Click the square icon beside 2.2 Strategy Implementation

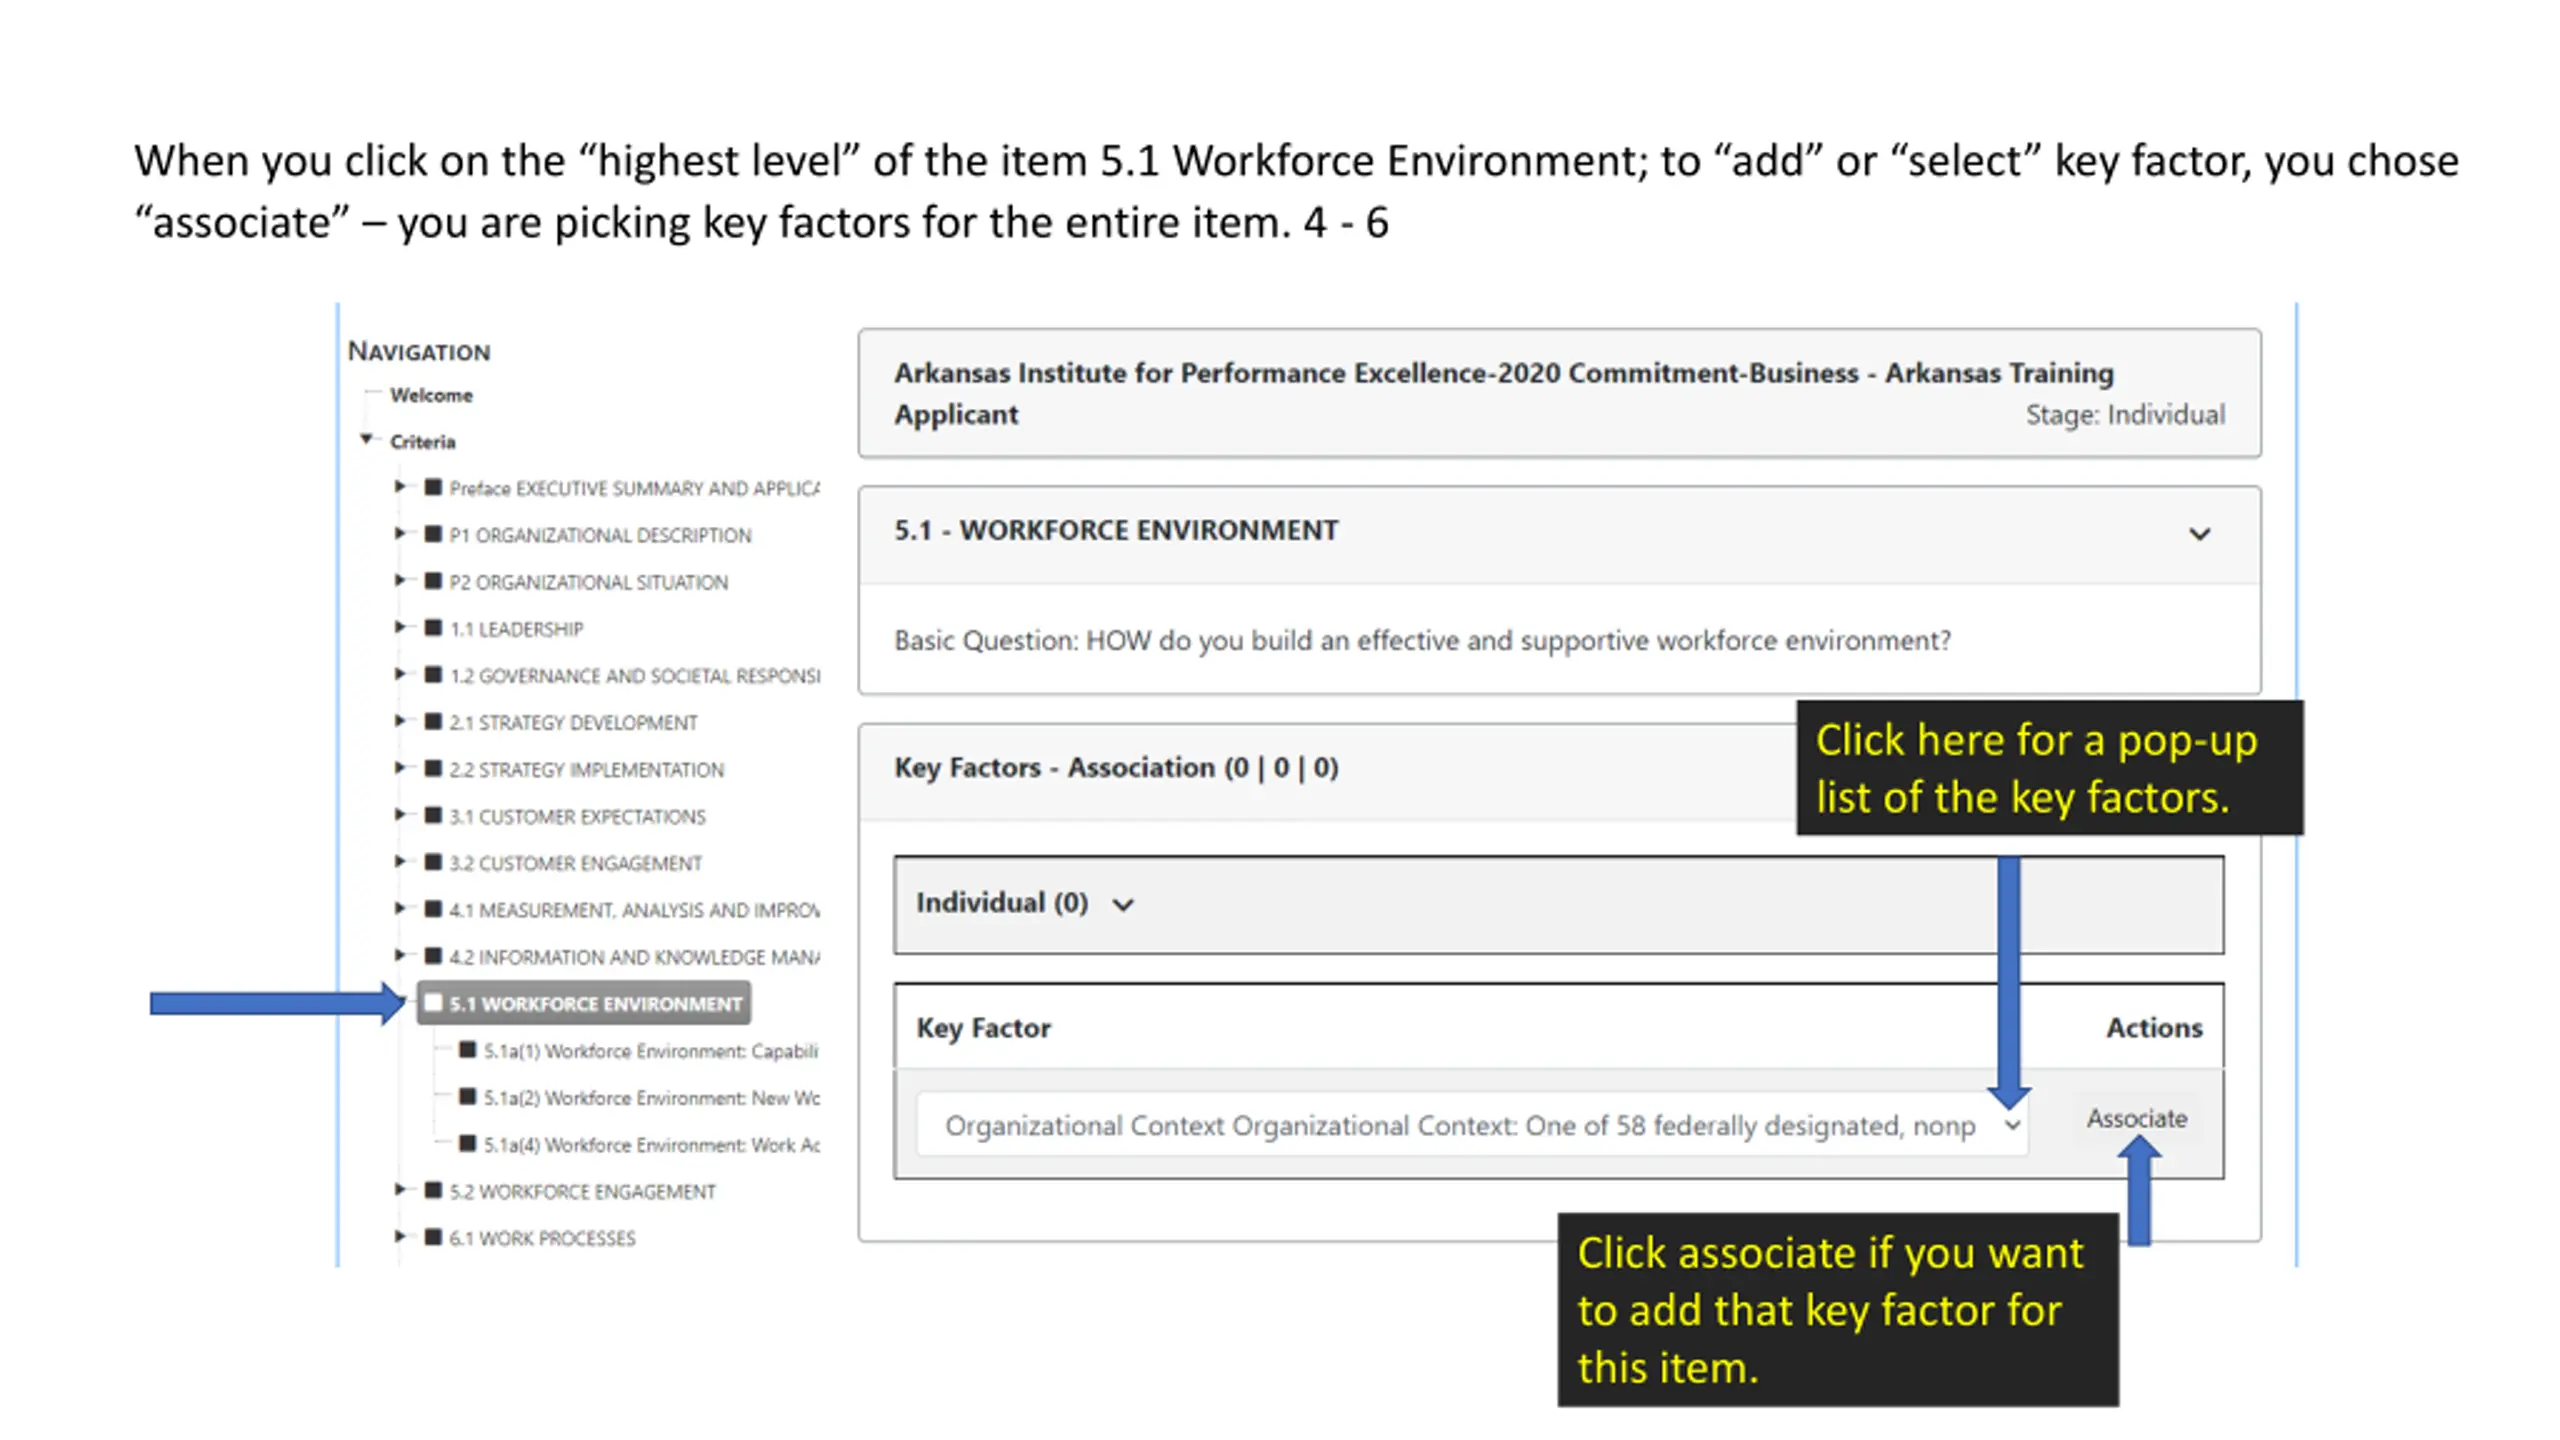coord(433,768)
